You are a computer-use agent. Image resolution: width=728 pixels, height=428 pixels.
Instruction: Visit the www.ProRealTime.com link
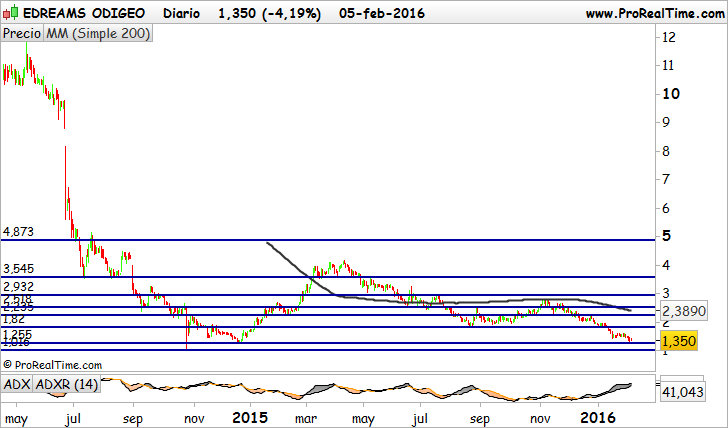[655, 13]
